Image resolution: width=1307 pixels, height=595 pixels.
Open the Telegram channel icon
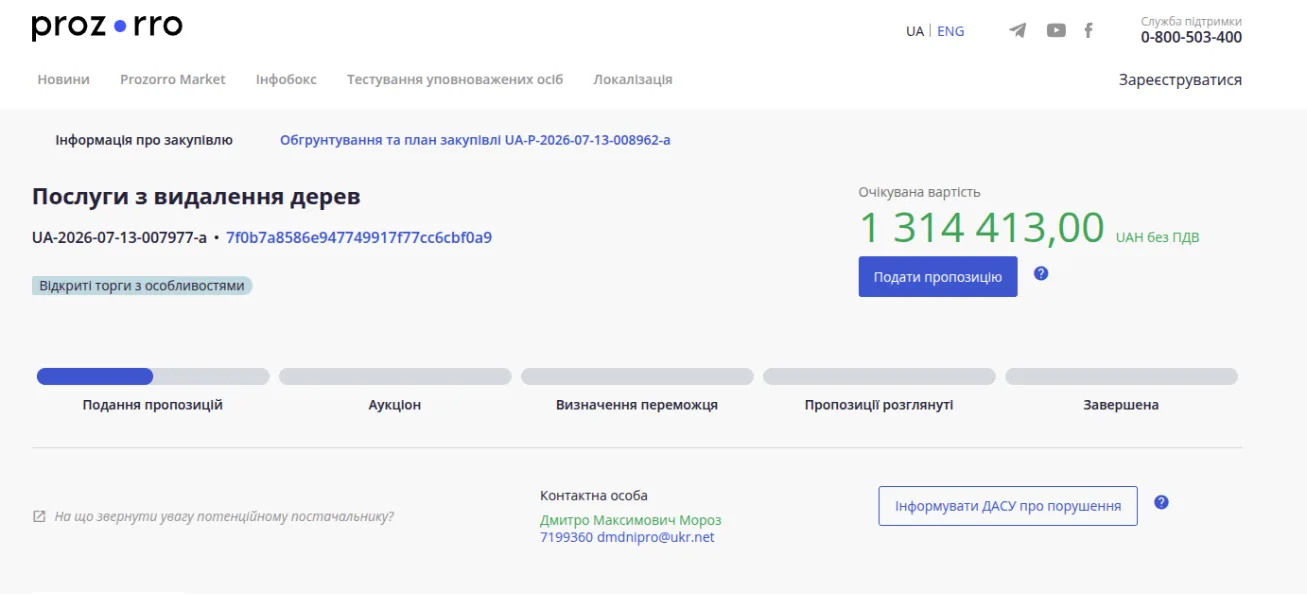pos(1018,30)
